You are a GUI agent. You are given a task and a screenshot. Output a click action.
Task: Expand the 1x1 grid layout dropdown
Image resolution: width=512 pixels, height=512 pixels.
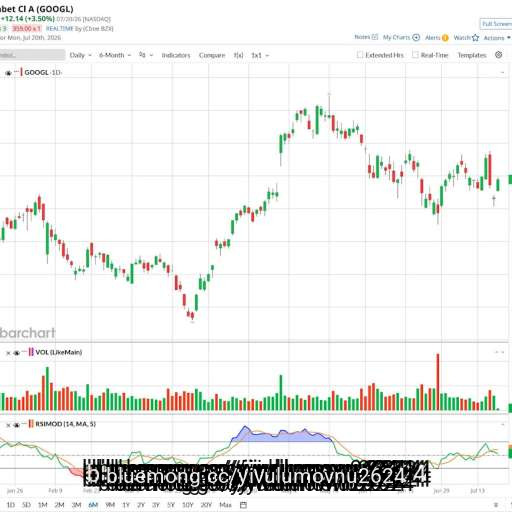260,55
